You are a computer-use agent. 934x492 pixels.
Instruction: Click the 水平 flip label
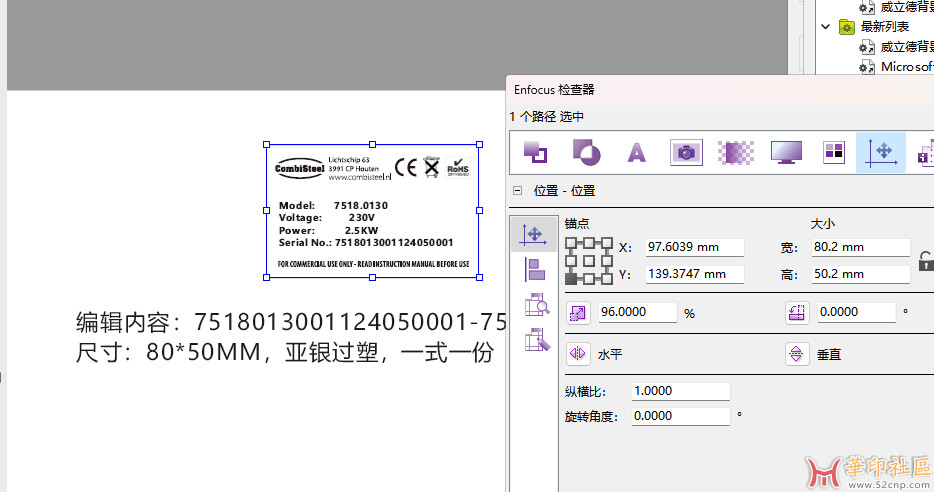point(610,354)
